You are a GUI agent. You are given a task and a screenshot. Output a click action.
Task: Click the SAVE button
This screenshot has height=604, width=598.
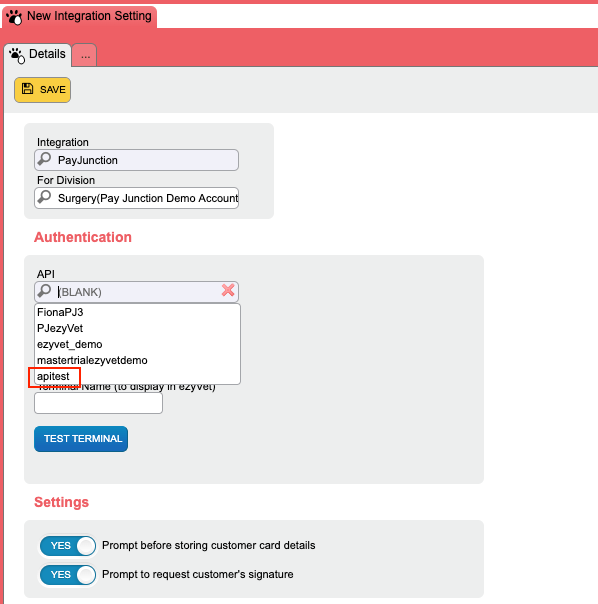pos(42,90)
